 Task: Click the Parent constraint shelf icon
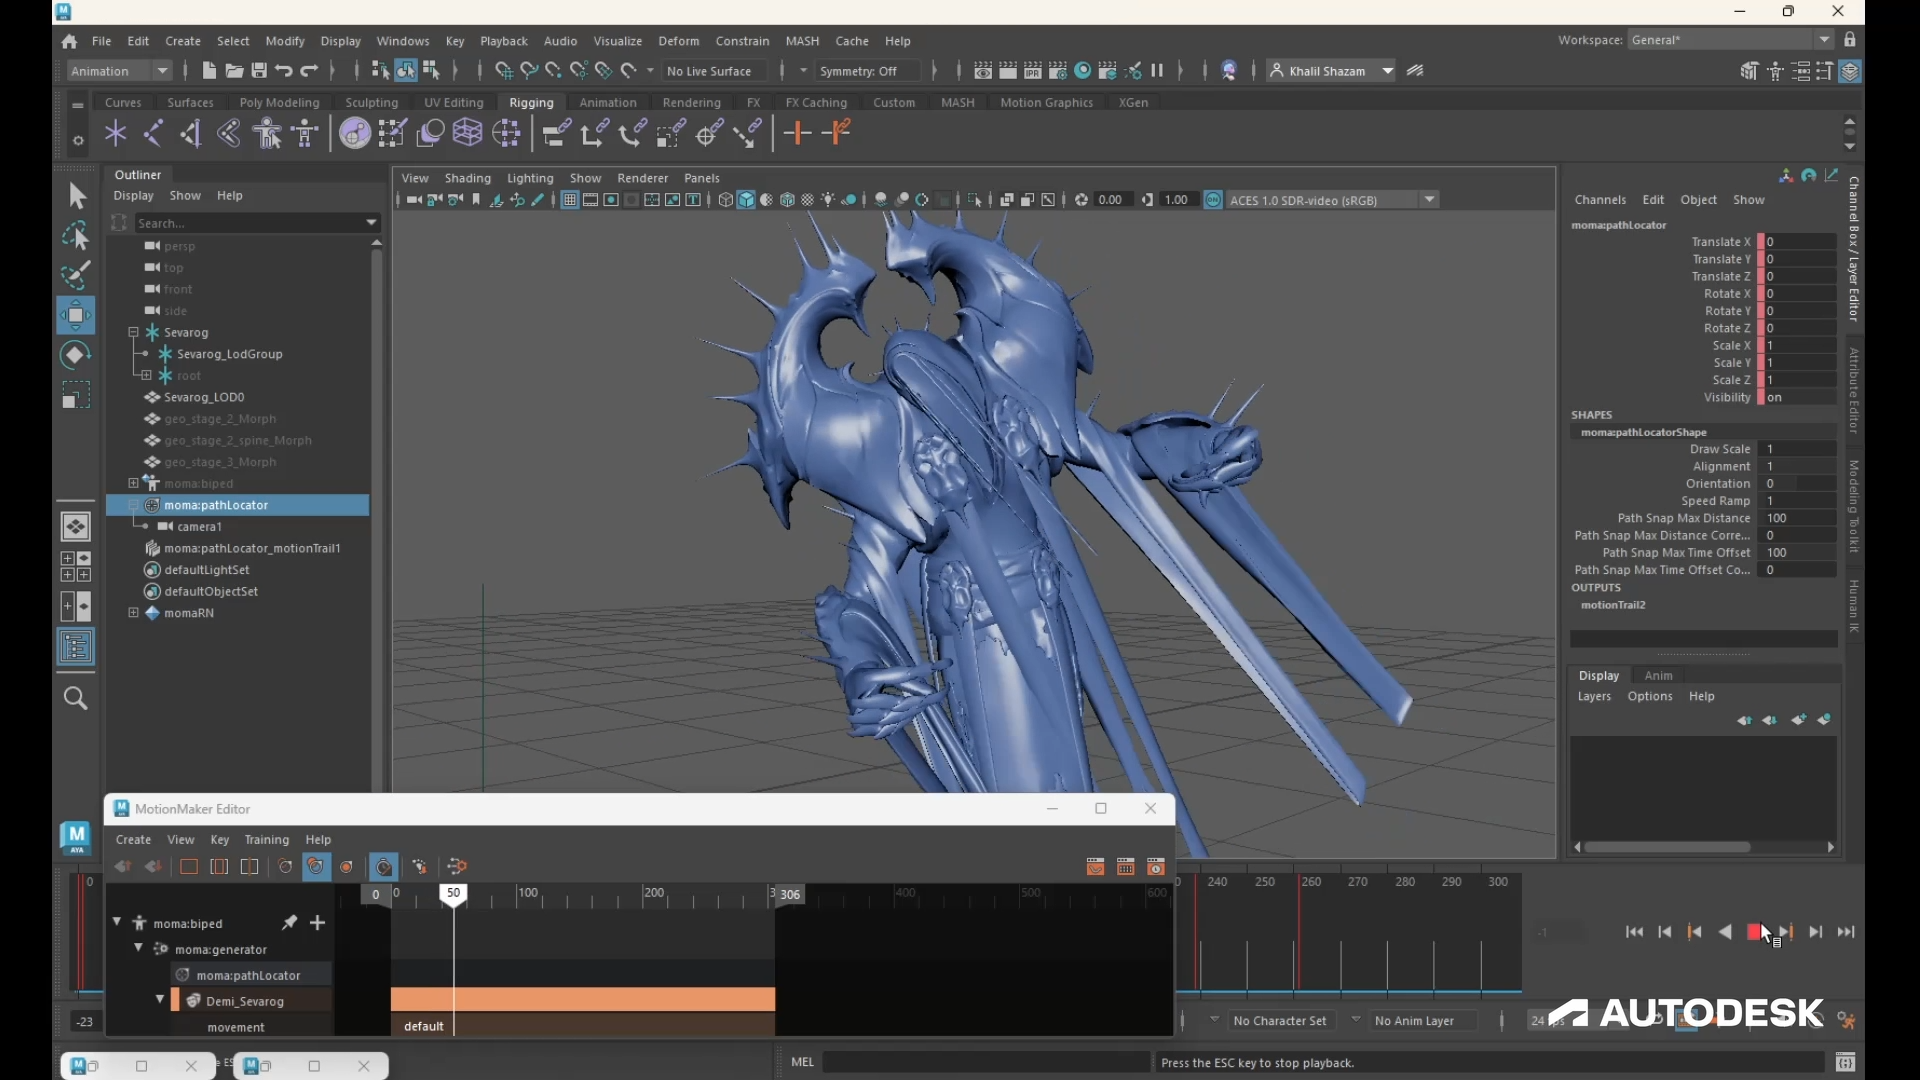557,133
